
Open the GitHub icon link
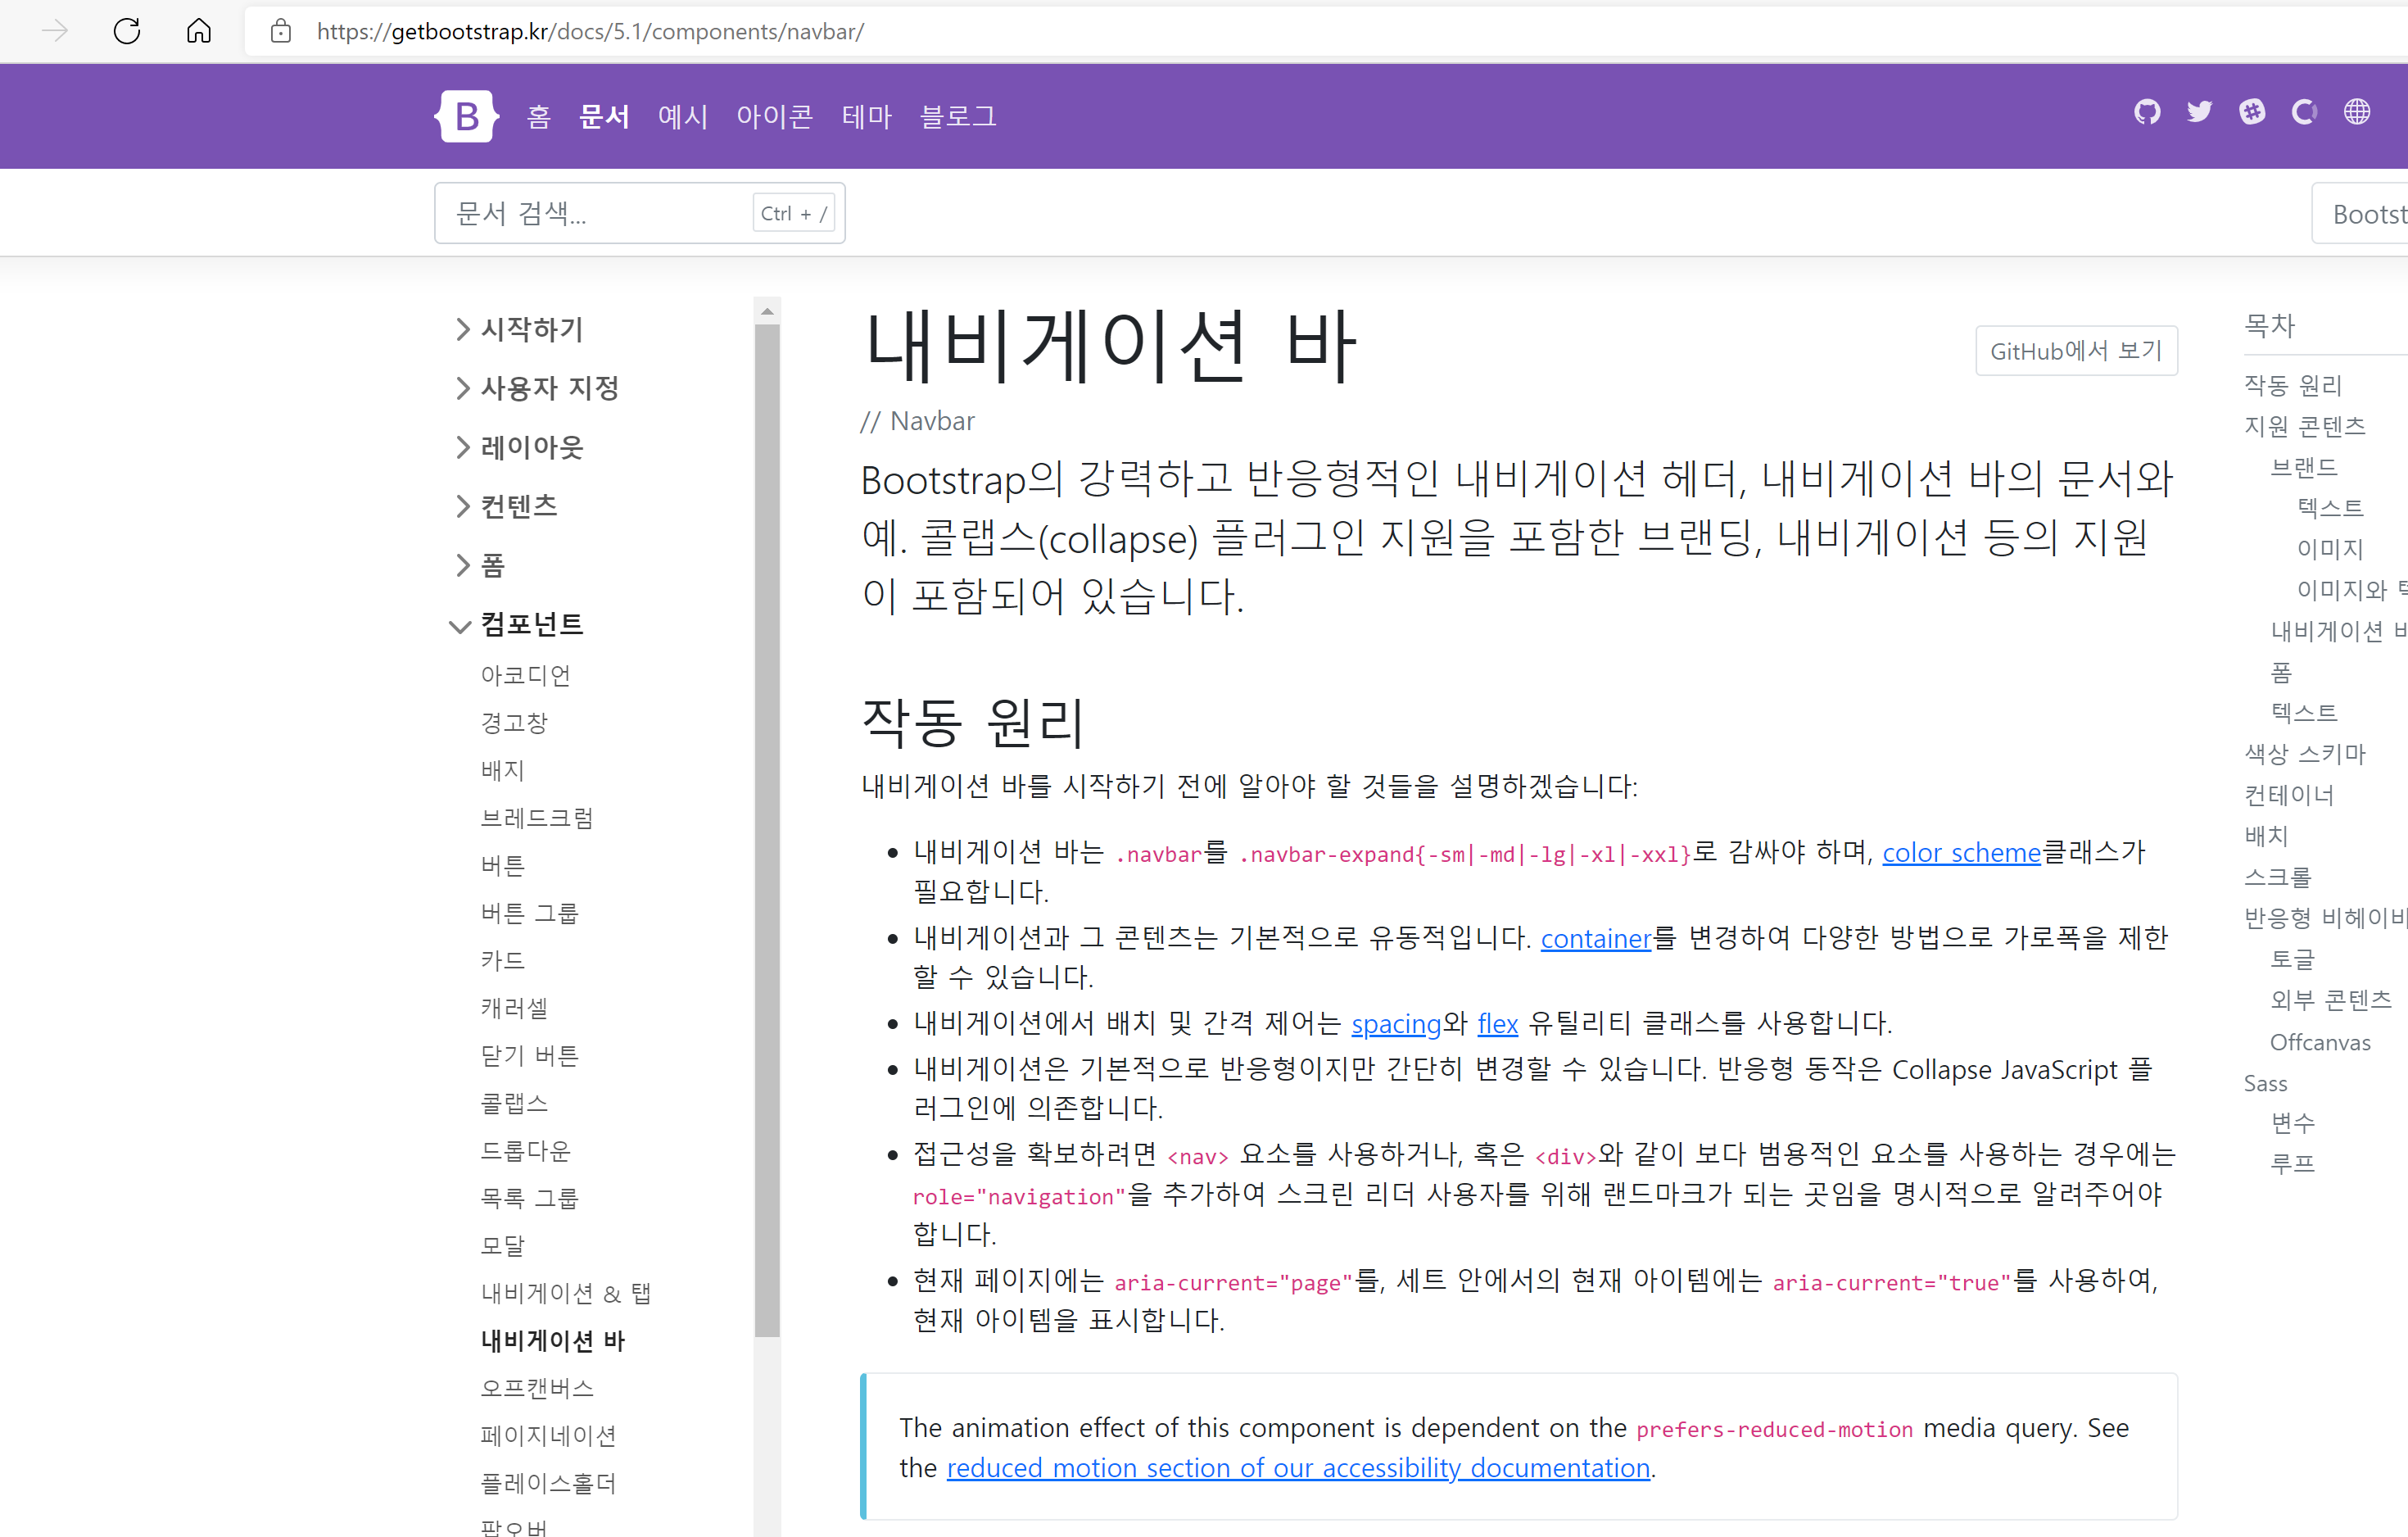[2146, 112]
